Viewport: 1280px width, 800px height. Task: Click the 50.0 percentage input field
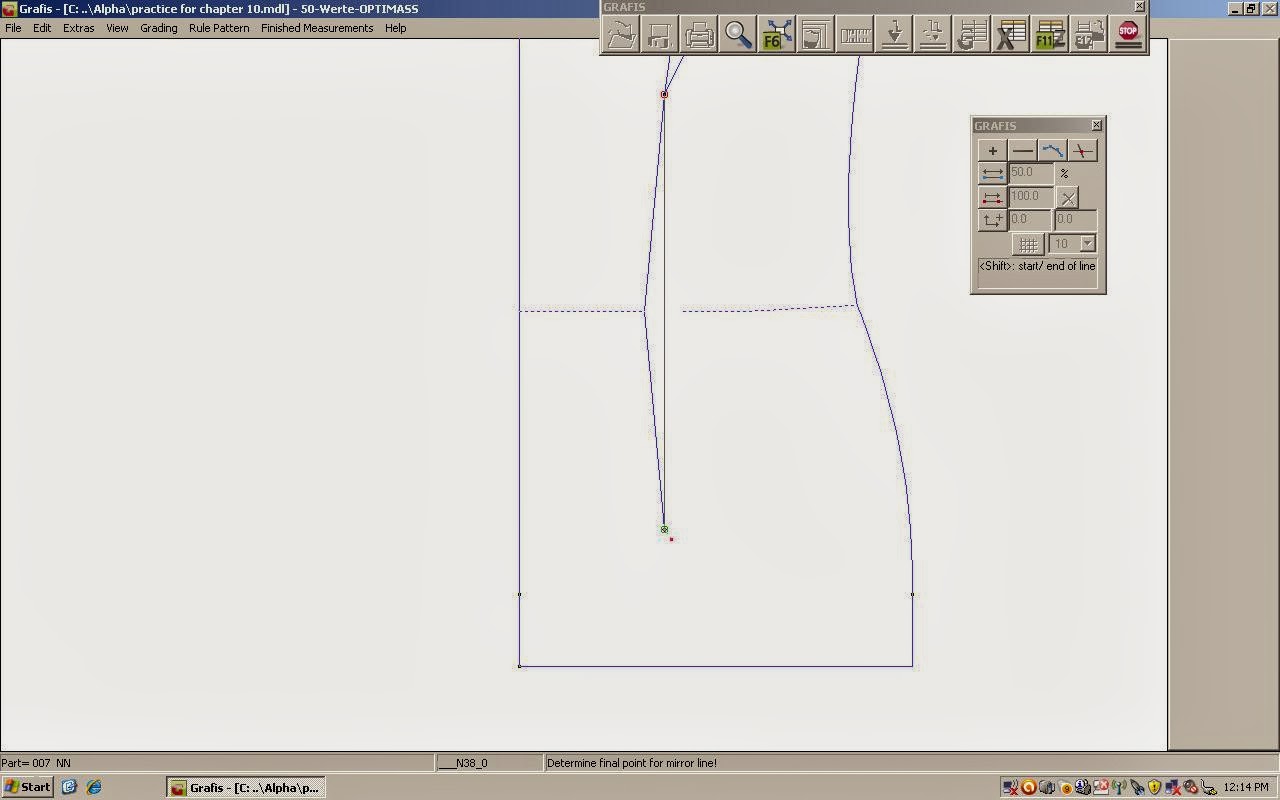coord(1031,173)
